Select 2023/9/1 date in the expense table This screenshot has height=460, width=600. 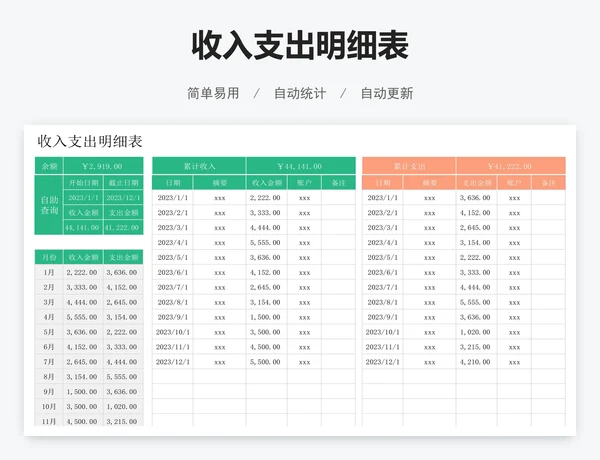[383, 317]
